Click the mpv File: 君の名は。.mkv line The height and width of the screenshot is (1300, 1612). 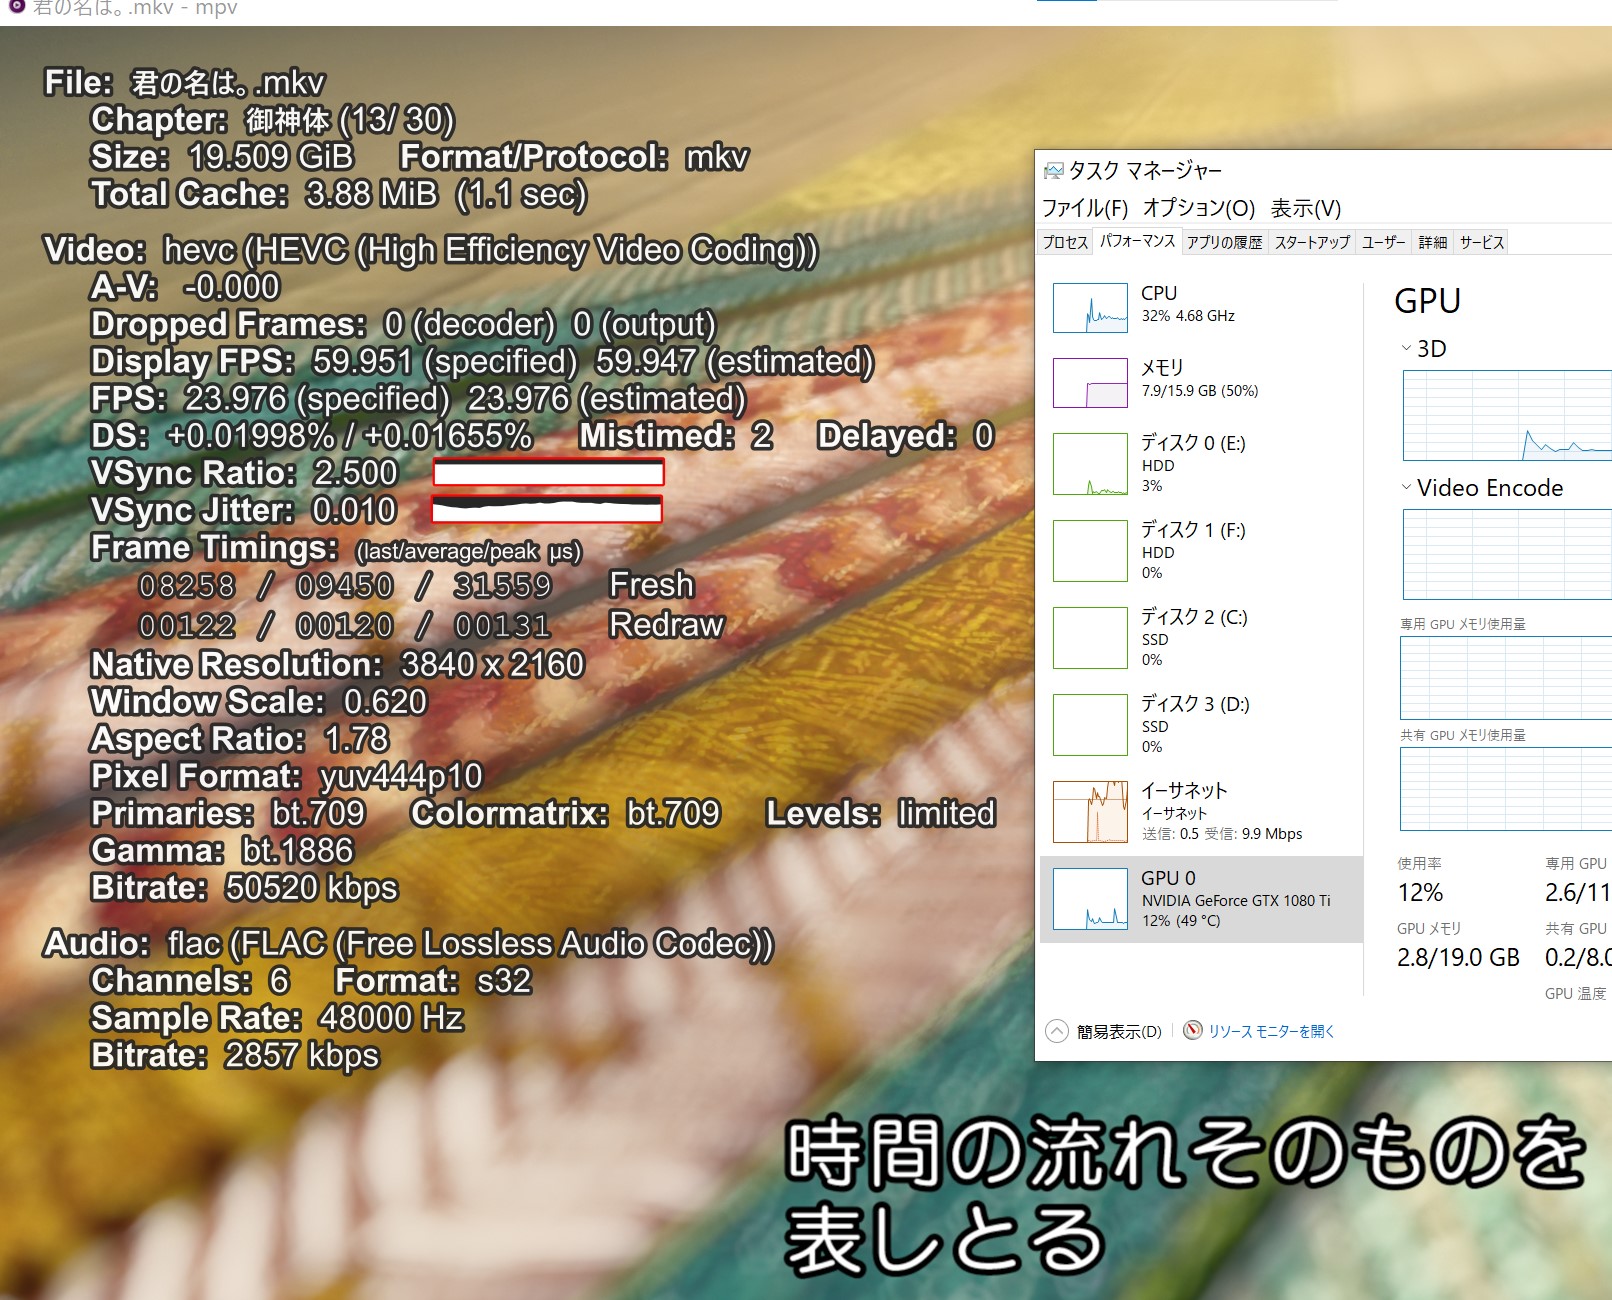click(x=185, y=82)
